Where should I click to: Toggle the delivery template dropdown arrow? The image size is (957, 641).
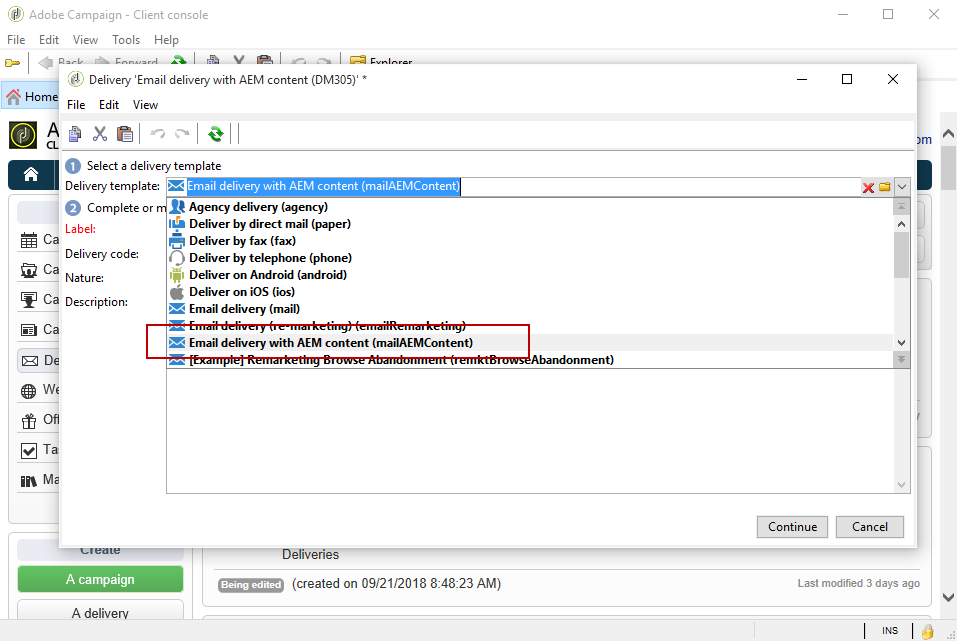click(x=902, y=187)
